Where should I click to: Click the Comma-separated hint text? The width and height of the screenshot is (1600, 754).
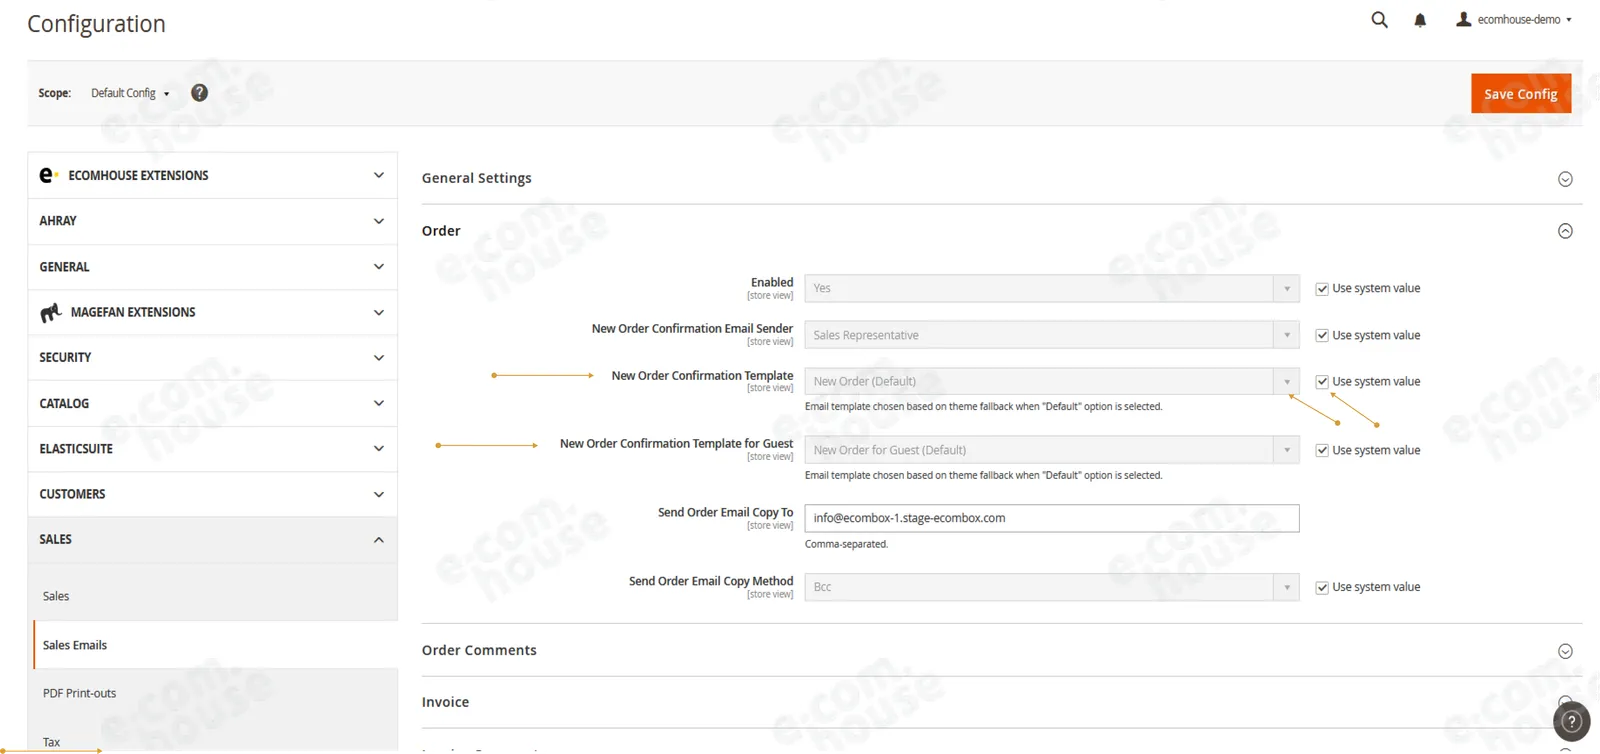point(846,544)
